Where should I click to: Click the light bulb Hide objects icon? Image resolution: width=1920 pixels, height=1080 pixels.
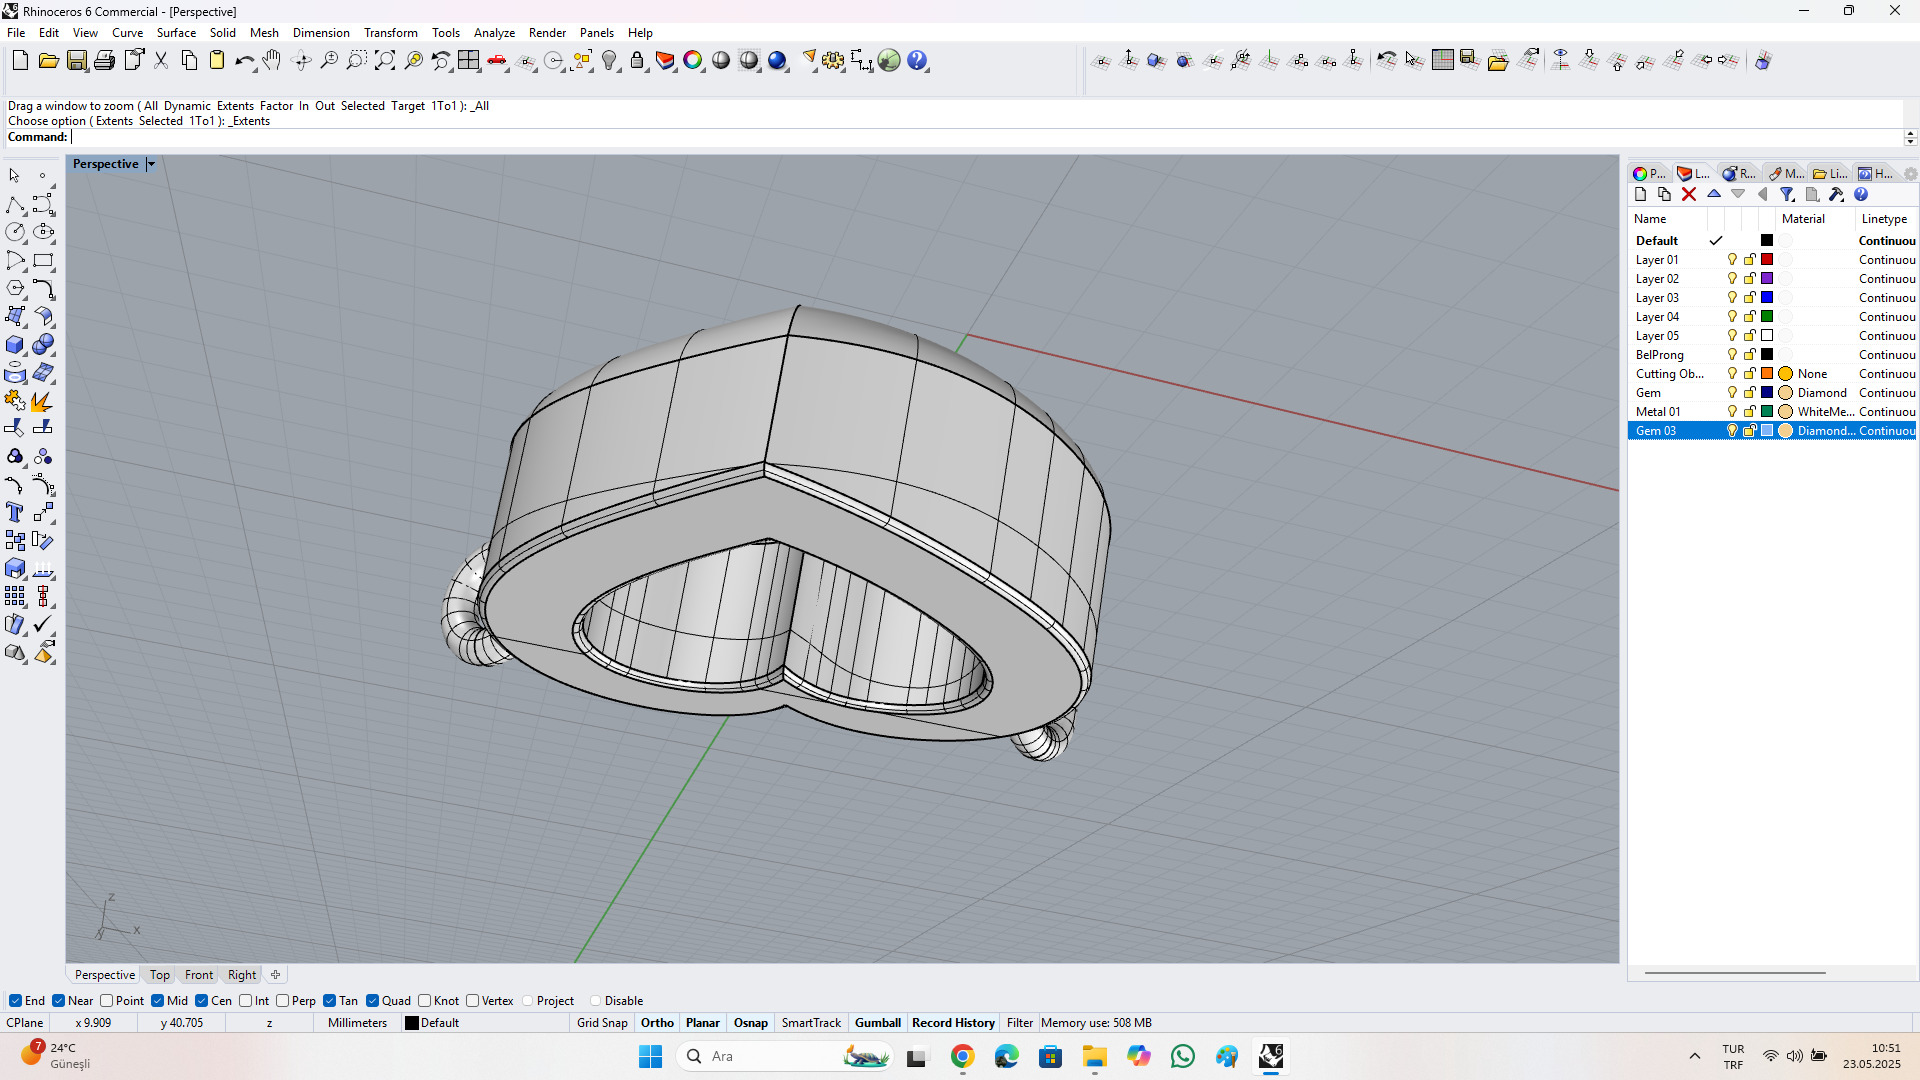click(x=609, y=61)
